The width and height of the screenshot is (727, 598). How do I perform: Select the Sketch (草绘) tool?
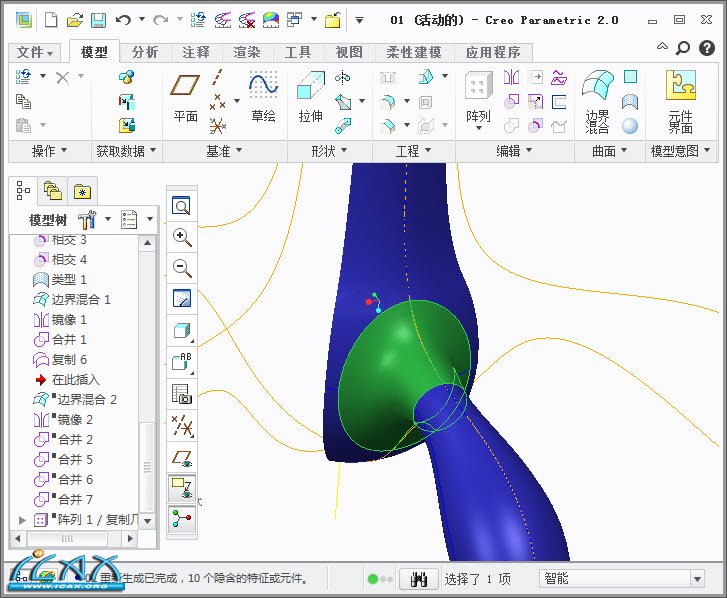click(x=263, y=98)
